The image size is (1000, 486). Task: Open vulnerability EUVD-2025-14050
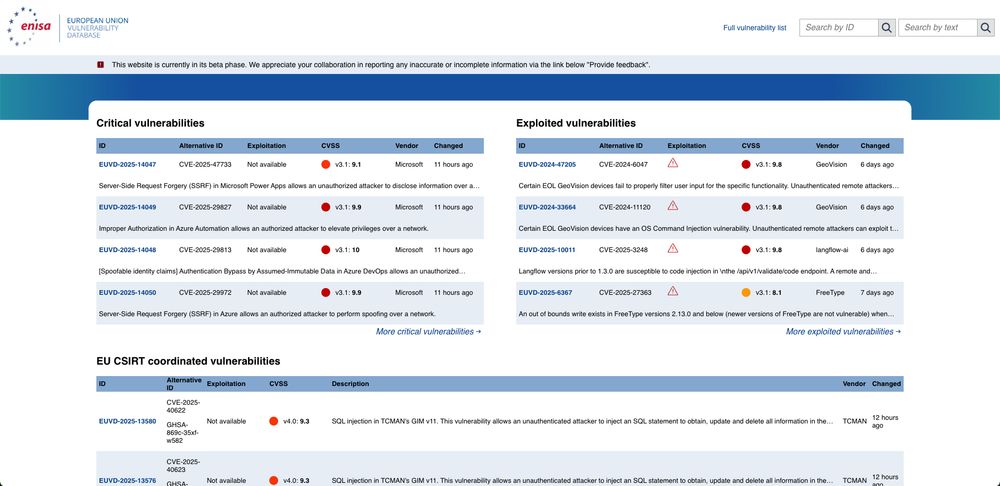coord(127,293)
